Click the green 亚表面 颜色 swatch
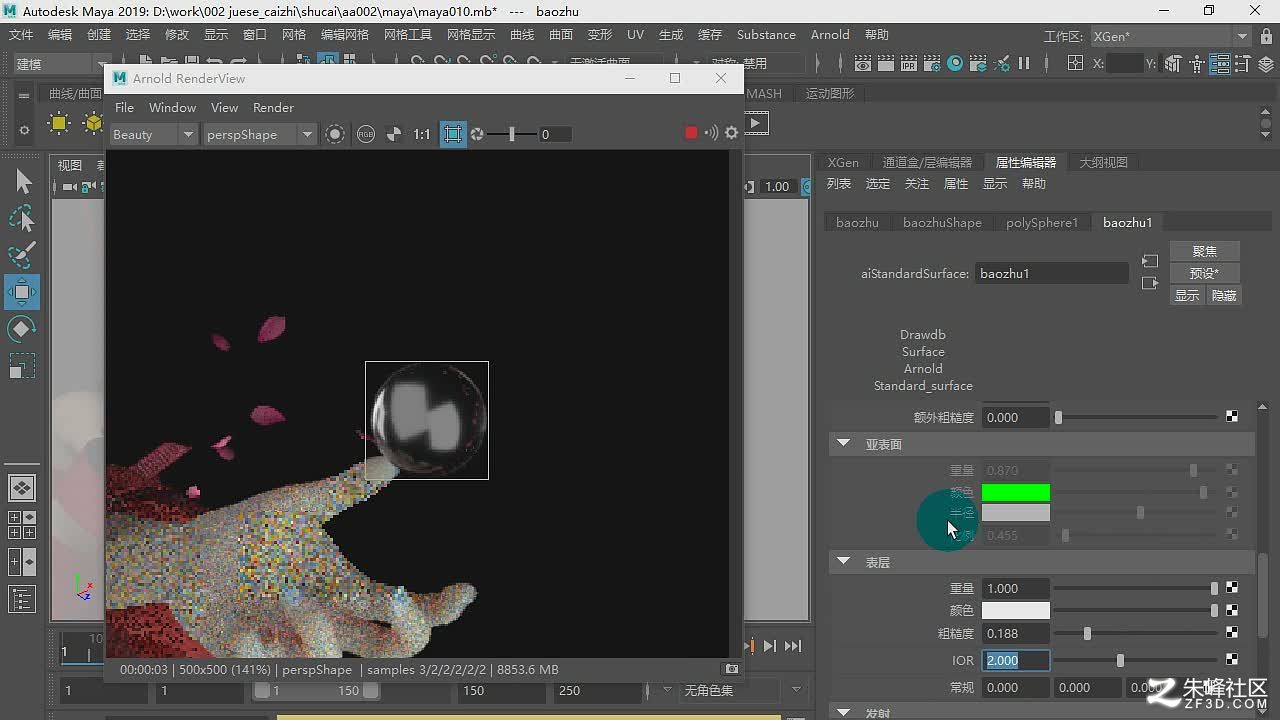 click(1016, 492)
